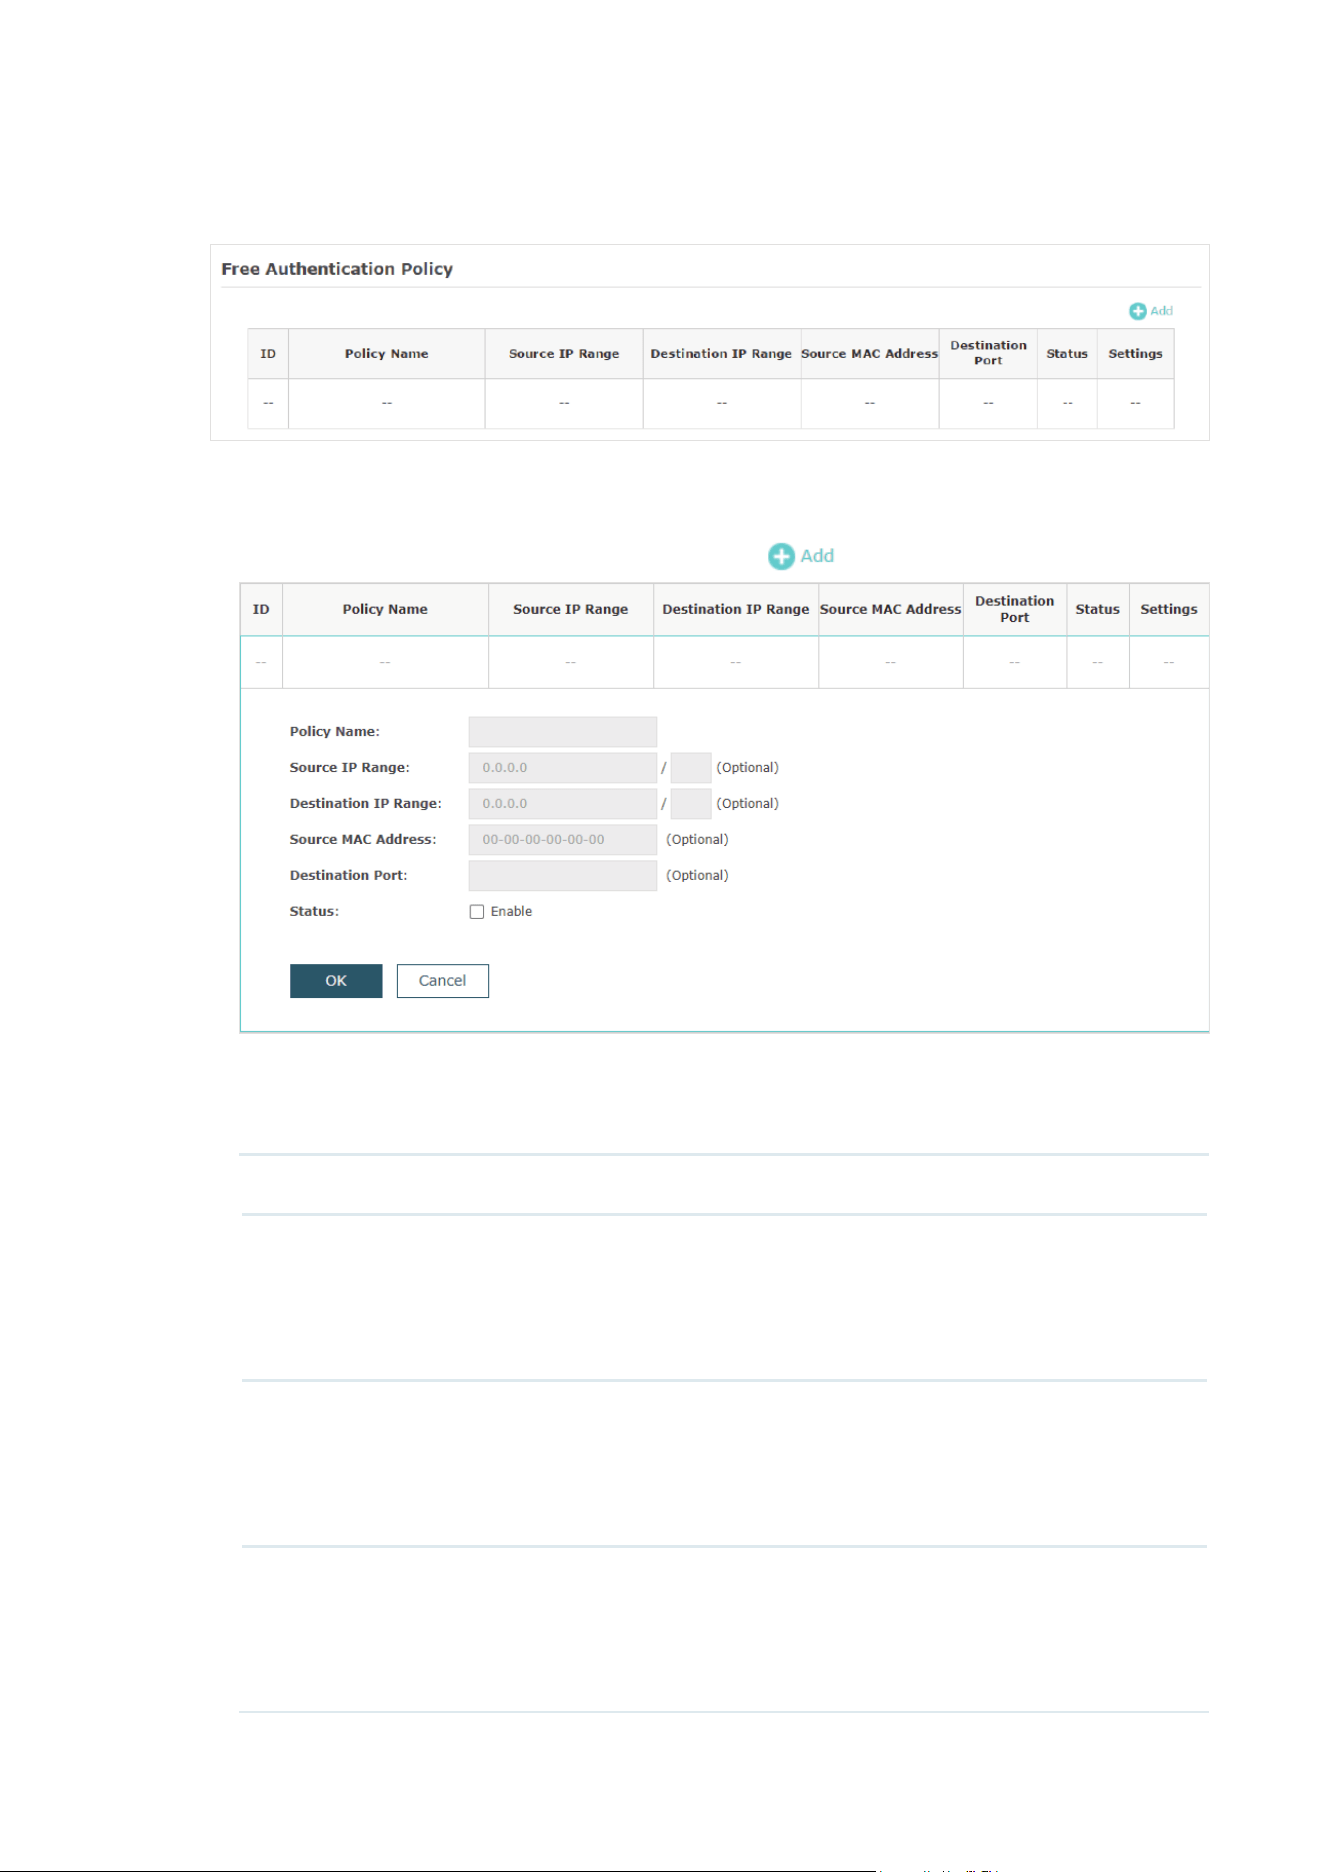1324x1872 pixels.
Task: Click Settings column header in upper table
Action: 1135,354
